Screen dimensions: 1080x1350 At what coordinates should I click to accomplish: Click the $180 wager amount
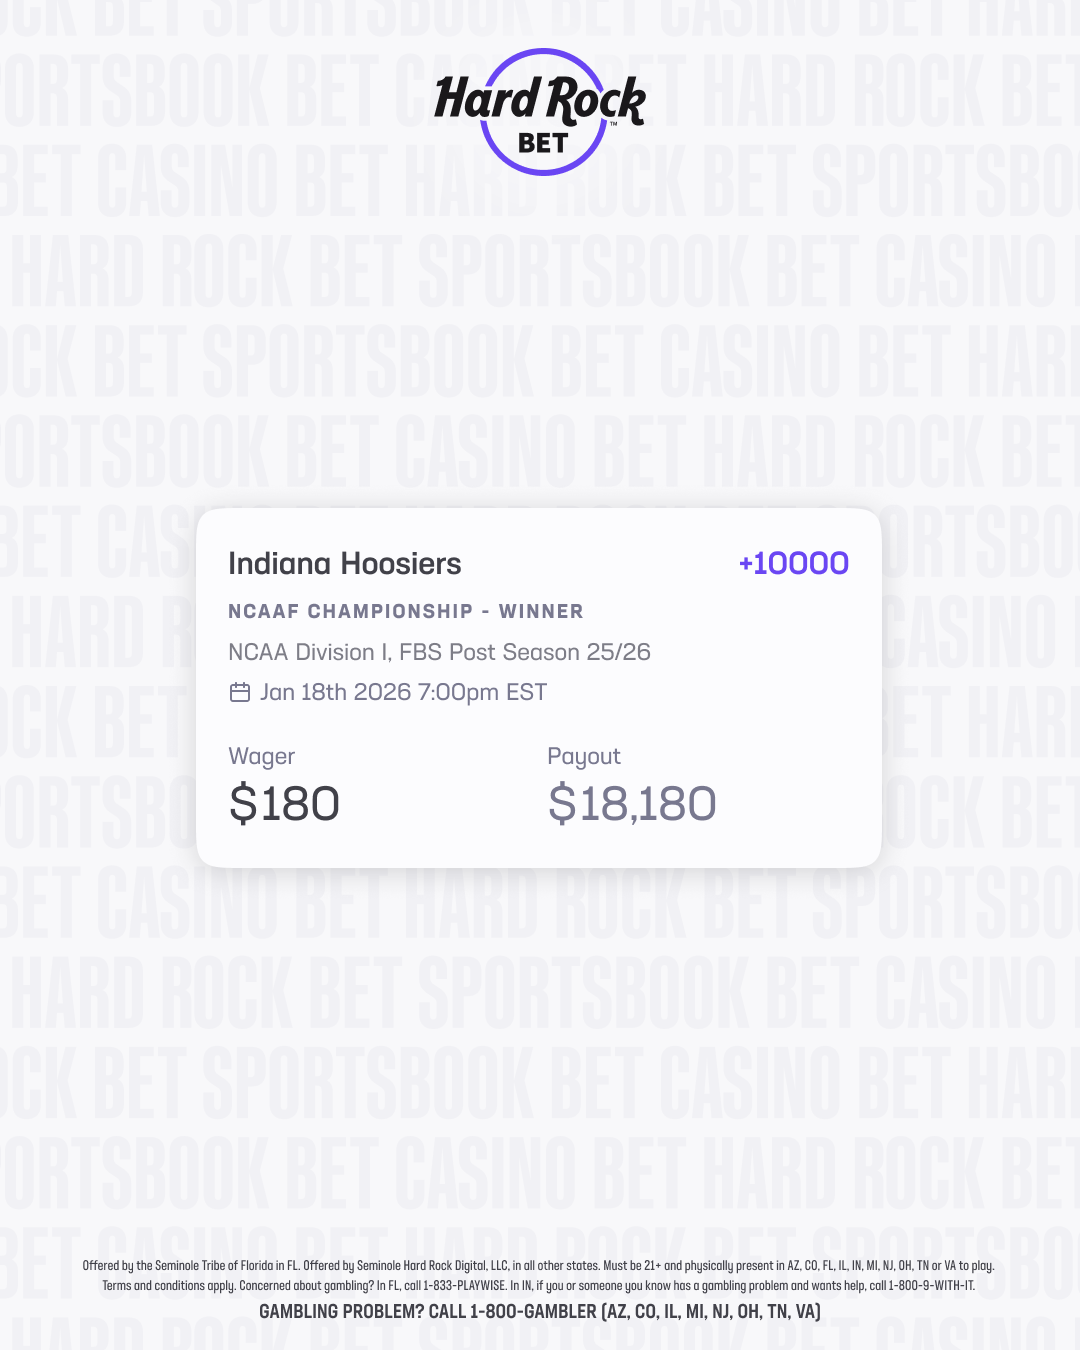(x=285, y=804)
